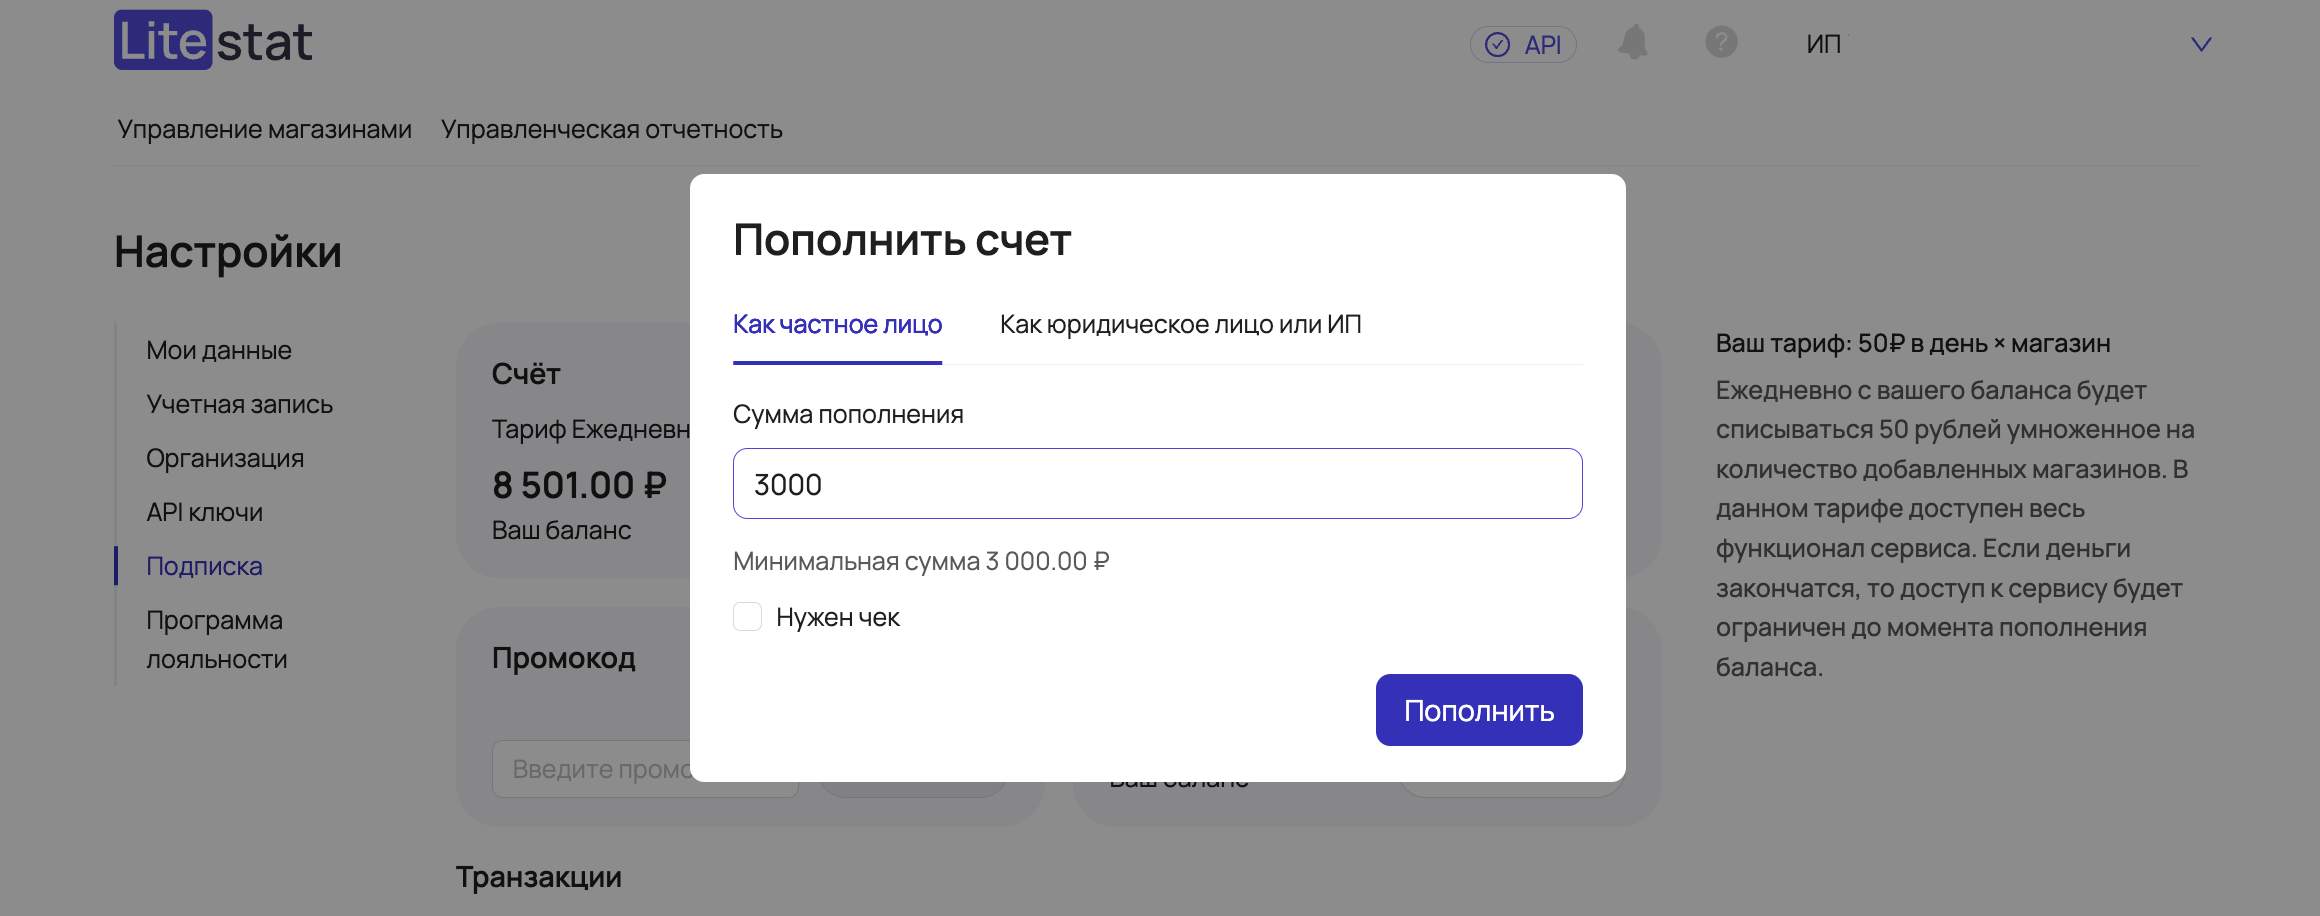Image resolution: width=2320 pixels, height=916 pixels.
Task: Click the promo code input field
Action: point(590,769)
